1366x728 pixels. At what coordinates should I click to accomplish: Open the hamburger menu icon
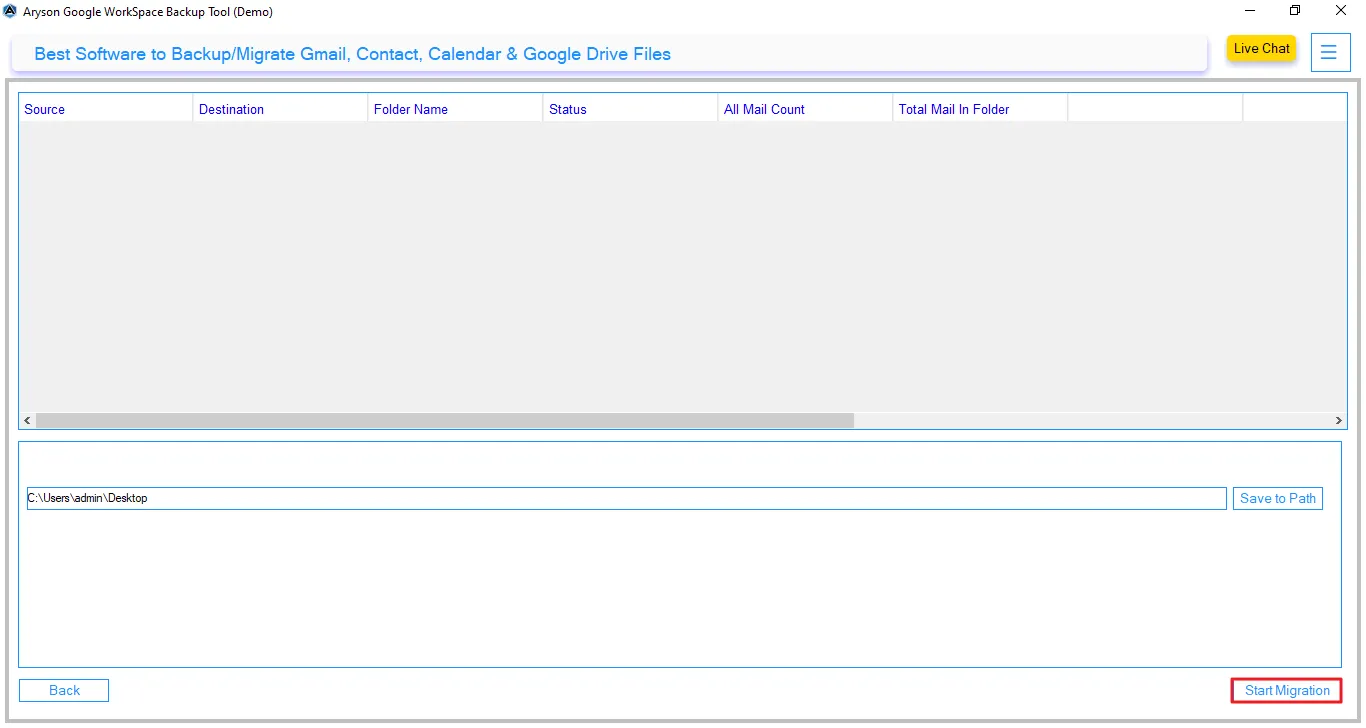pyautogui.click(x=1330, y=52)
